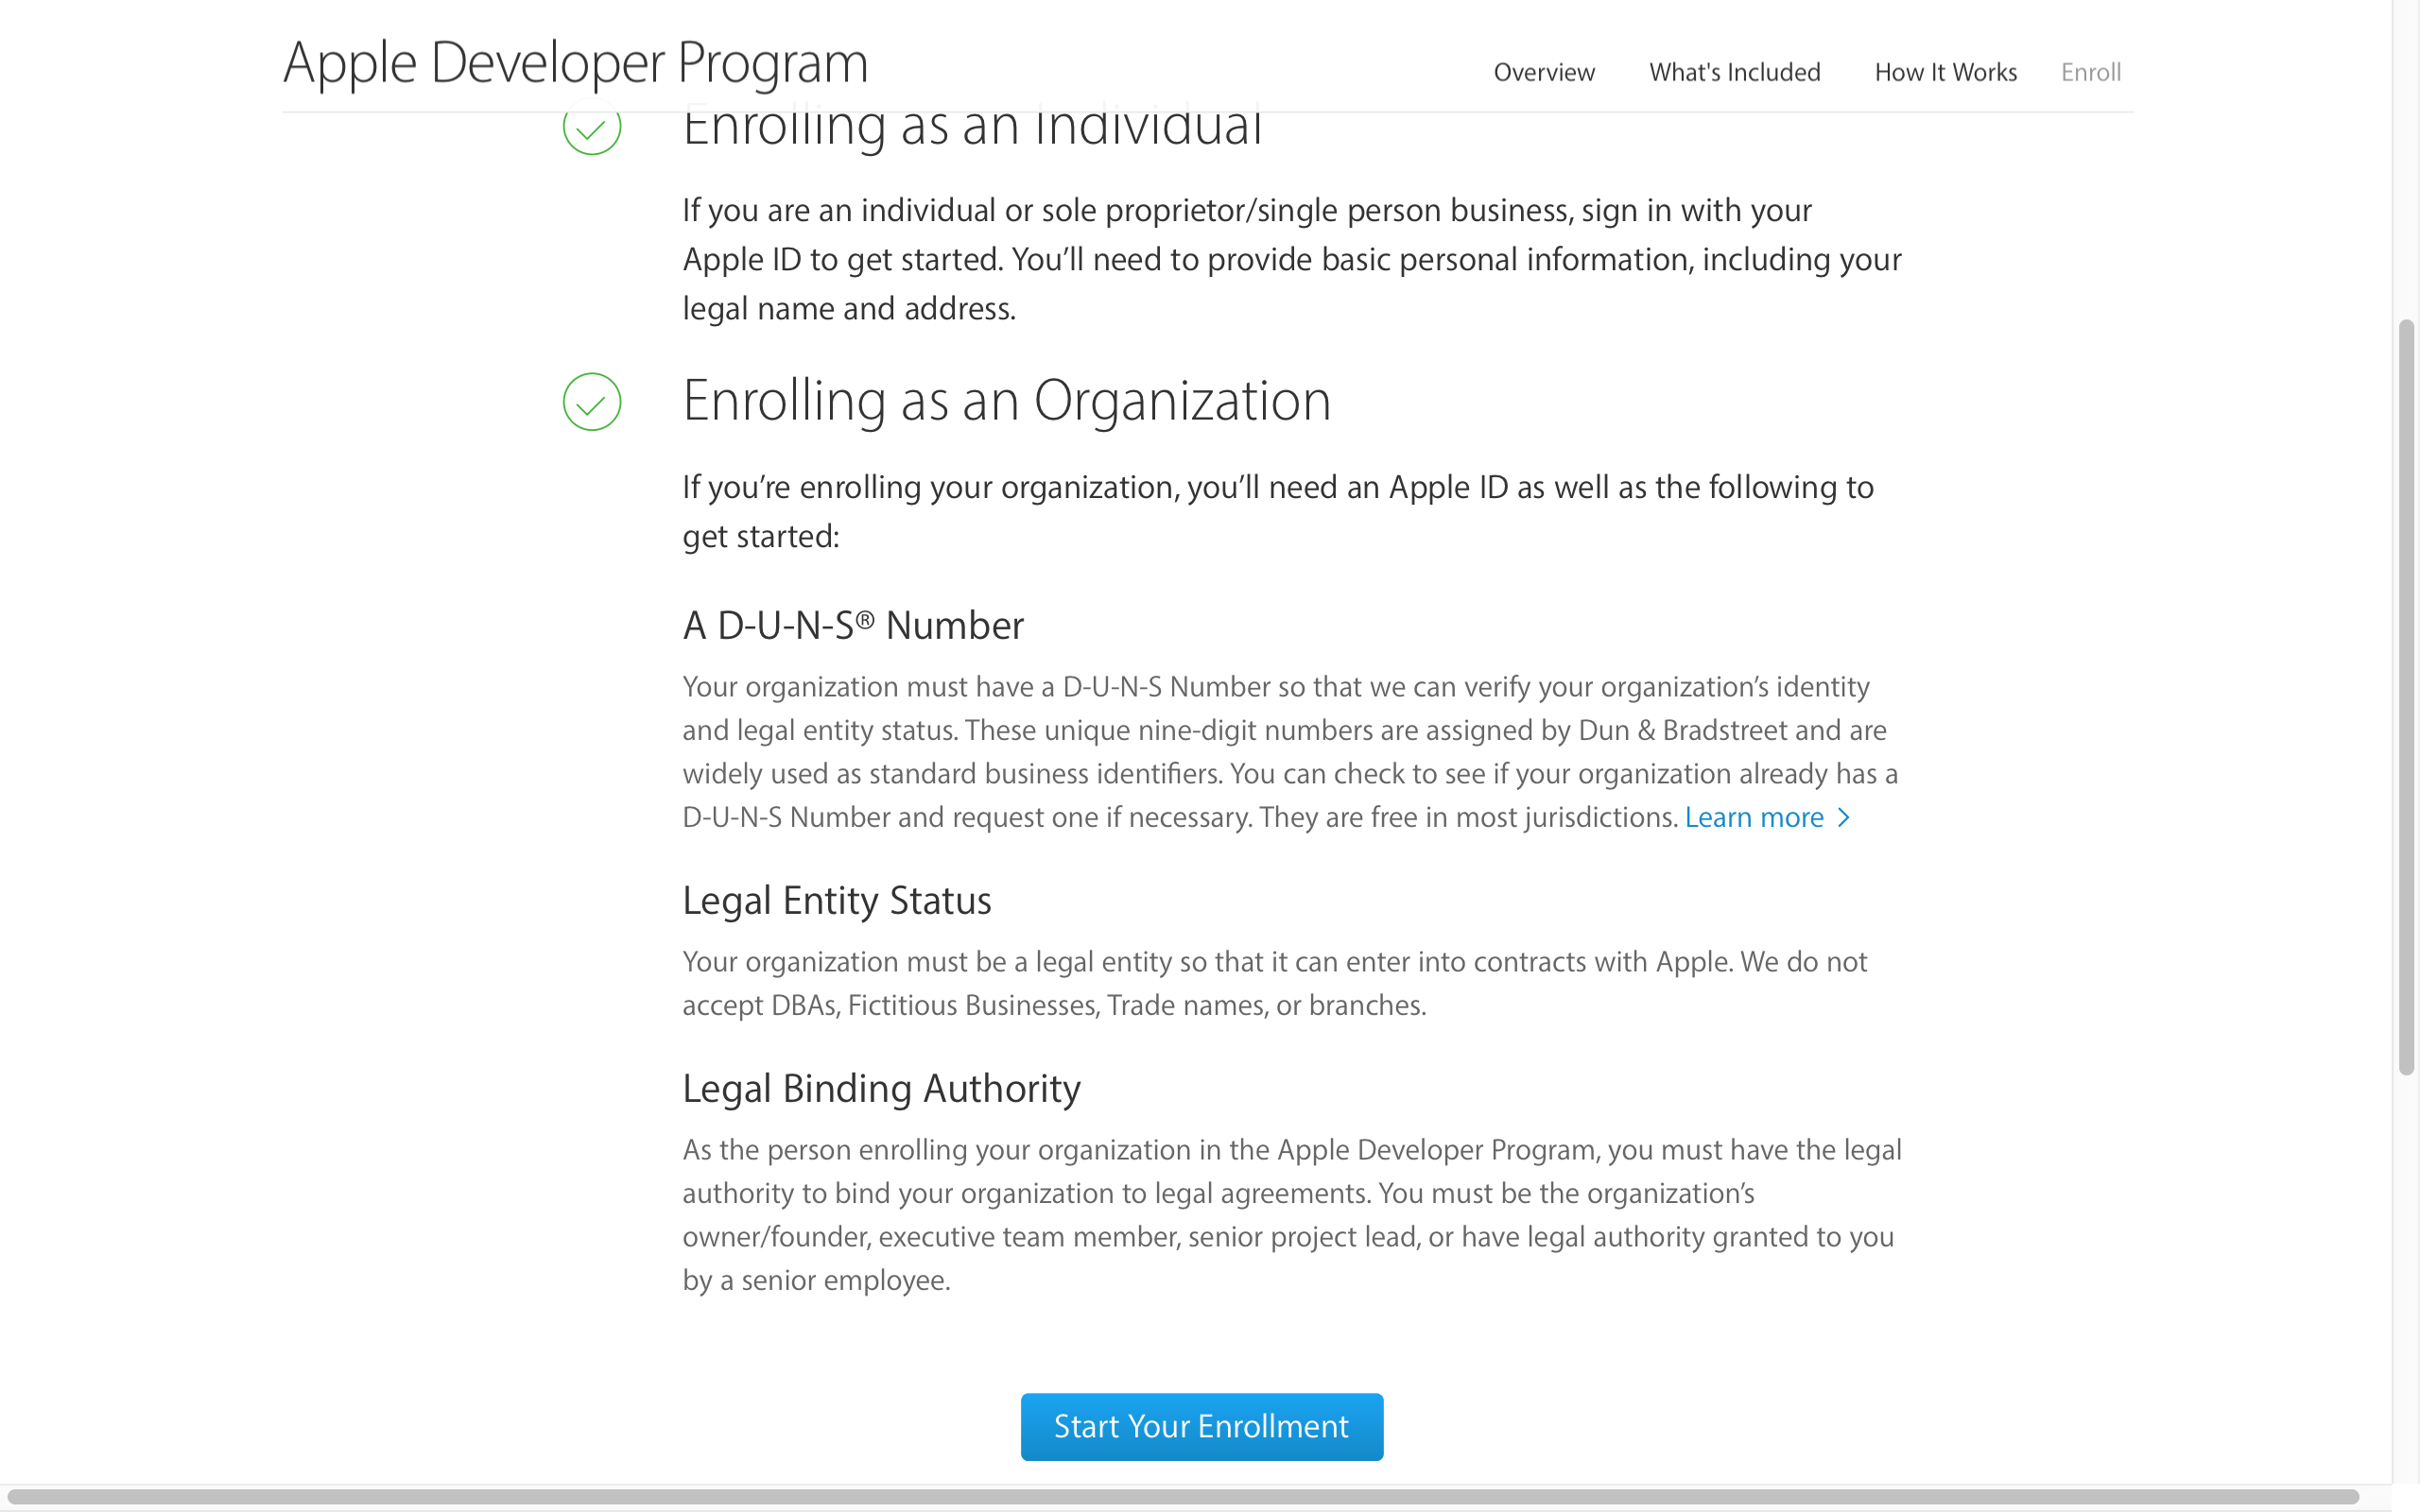This screenshot has width=2420, height=1512.
Task: Click the paragraph mentioning Dun & Bradstreet
Action: tap(1290, 752)
